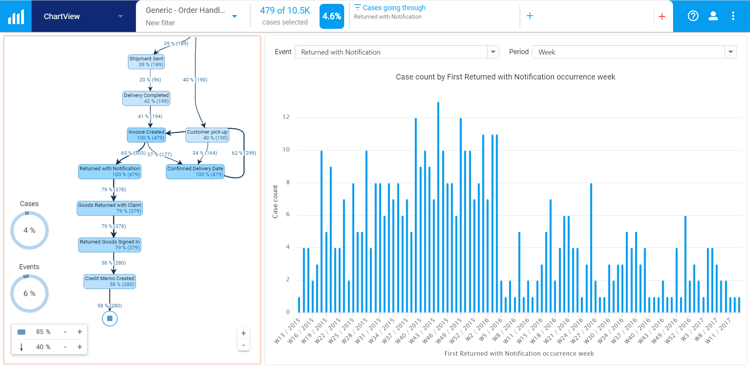Screen dimensions: 750x367
Task: Increase the 40% flows percentage
Action: pyautogui.click(x=79, y=347)
